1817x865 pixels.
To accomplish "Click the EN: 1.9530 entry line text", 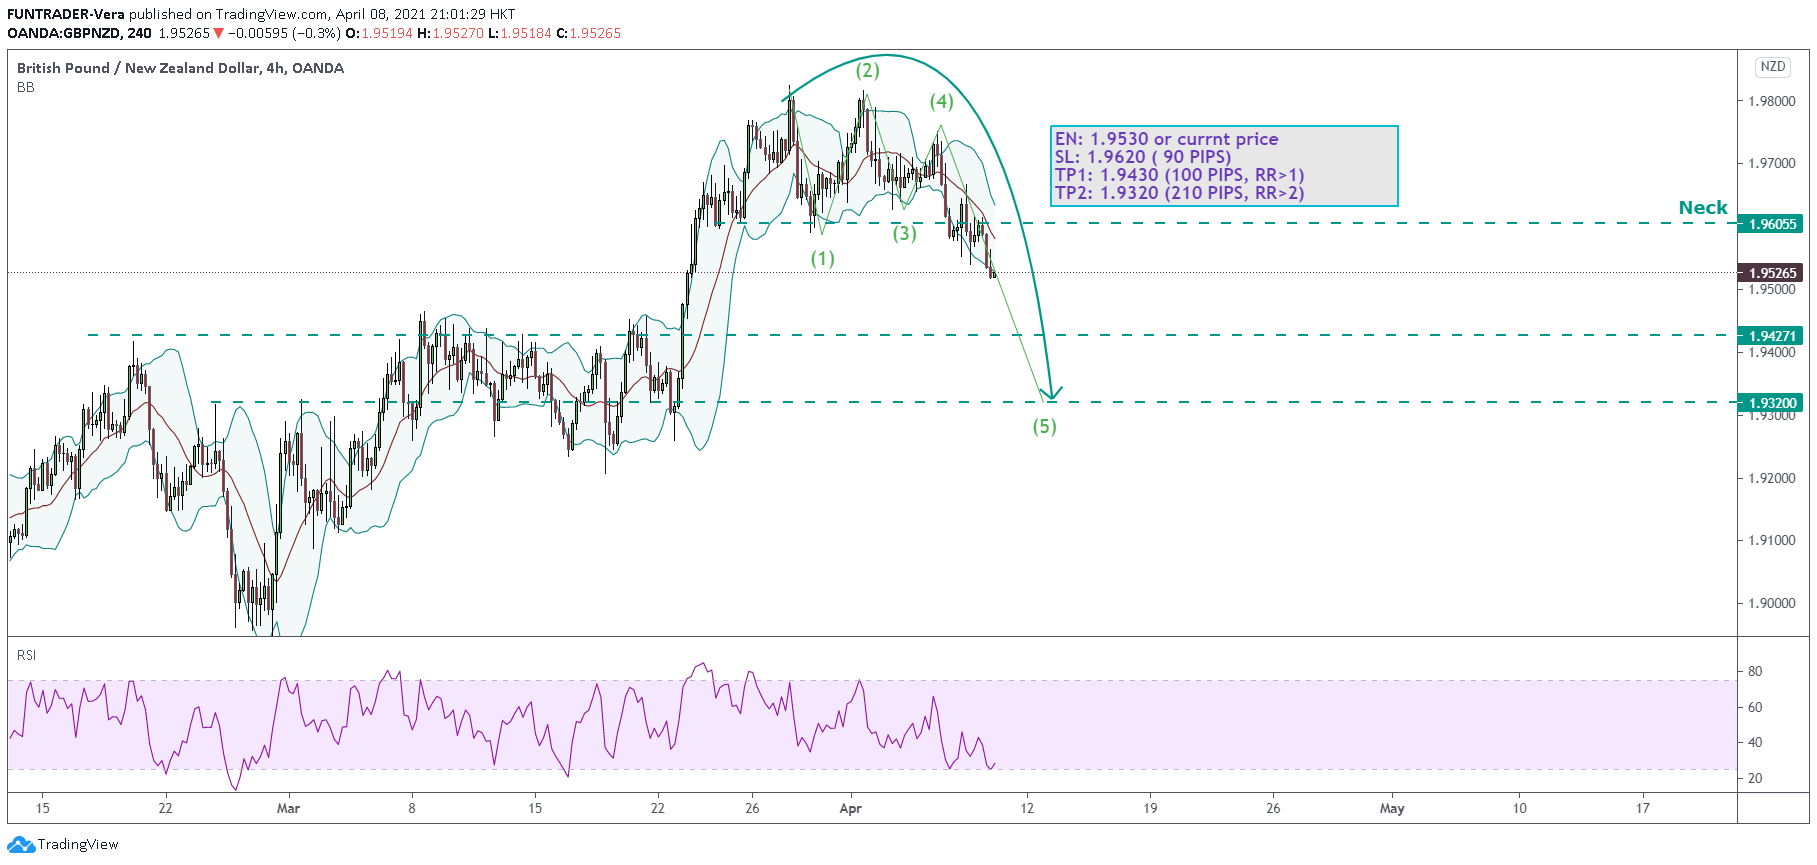I will point(1166,139).
